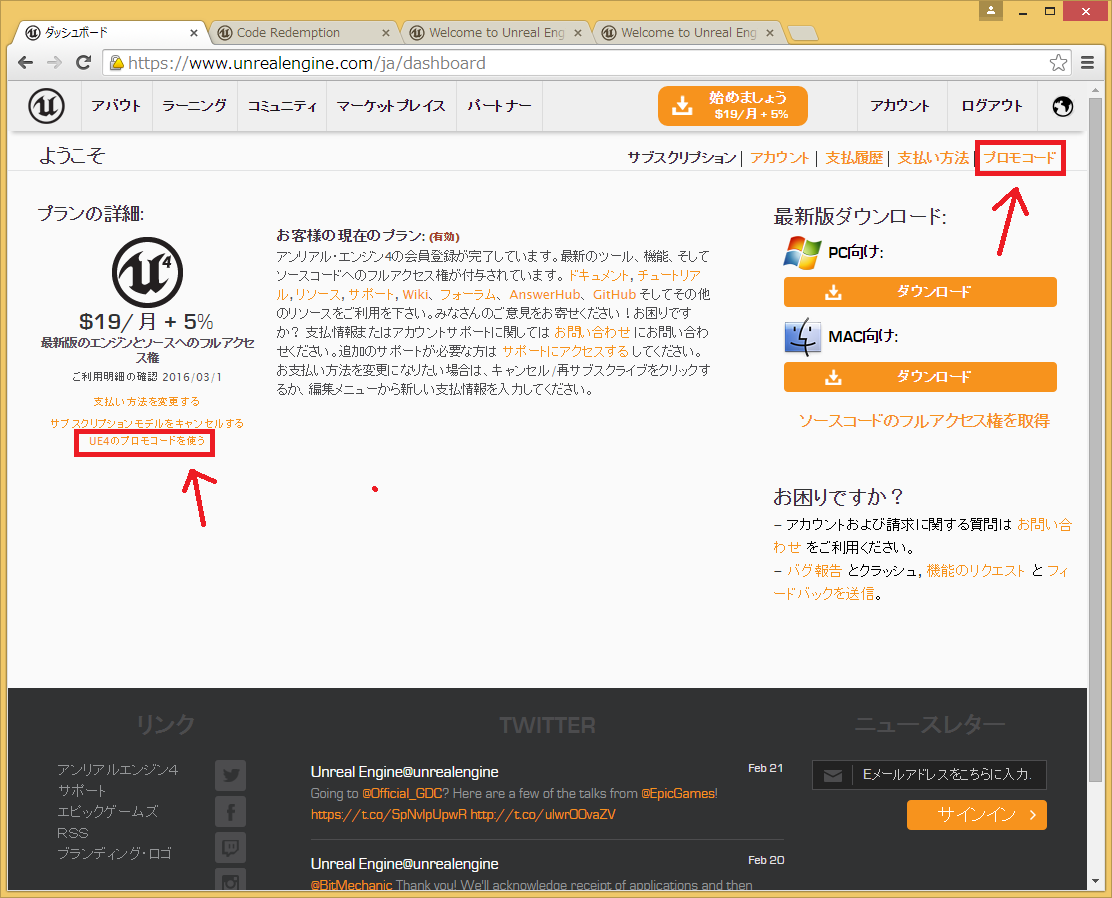Bookmark page with the star icon
This screenshot has width=1112, height=898.
tap(1058, 62)
